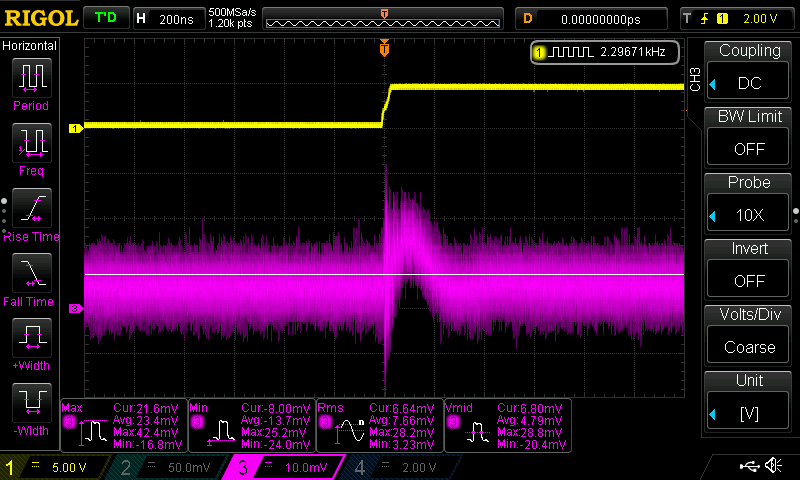Choose the Fall Time measurement icon
Screen dimensions: 800x480
(x=32, y=272)
